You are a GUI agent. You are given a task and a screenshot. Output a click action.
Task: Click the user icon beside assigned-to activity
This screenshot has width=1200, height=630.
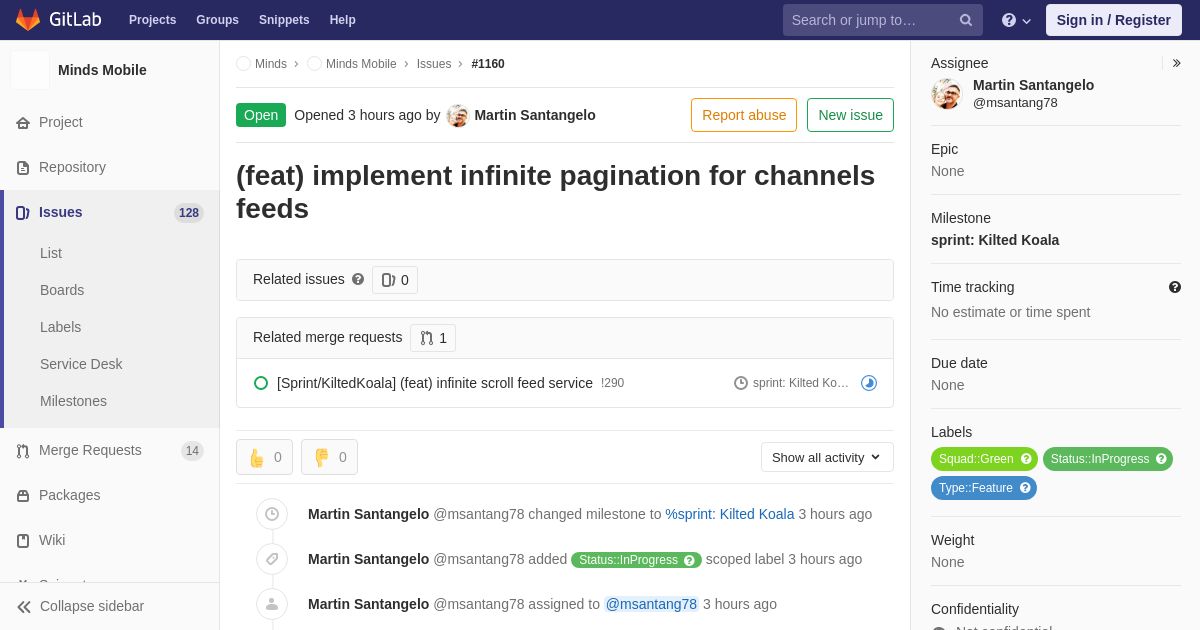pos(272,604)
